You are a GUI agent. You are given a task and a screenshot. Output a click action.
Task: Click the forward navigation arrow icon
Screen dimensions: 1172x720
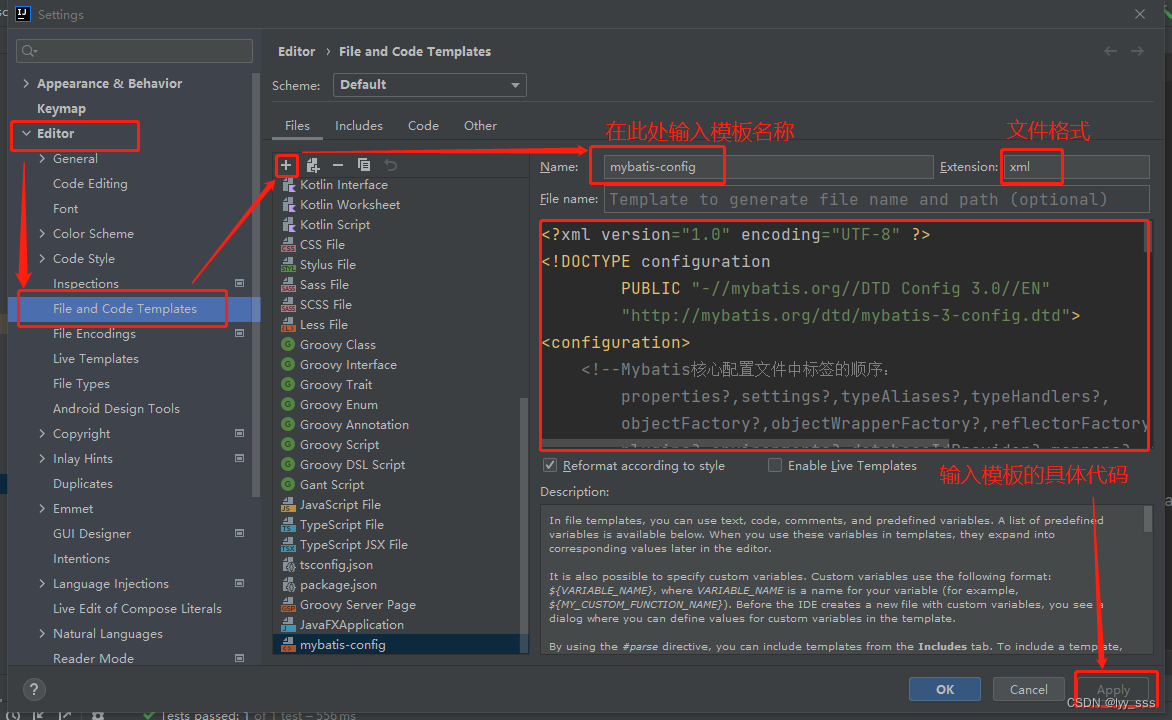point(1138,51)
